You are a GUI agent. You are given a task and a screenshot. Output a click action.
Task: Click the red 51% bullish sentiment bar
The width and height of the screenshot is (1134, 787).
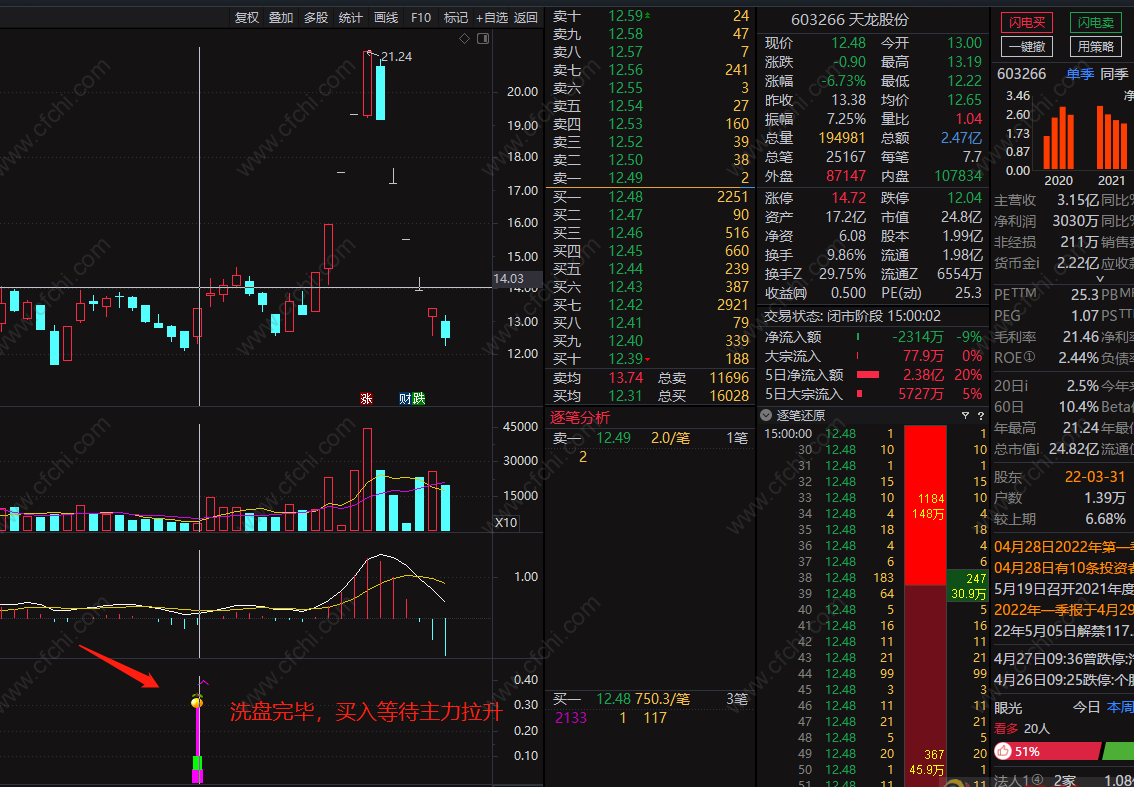pyautogui.click(x=1047, y=752)
